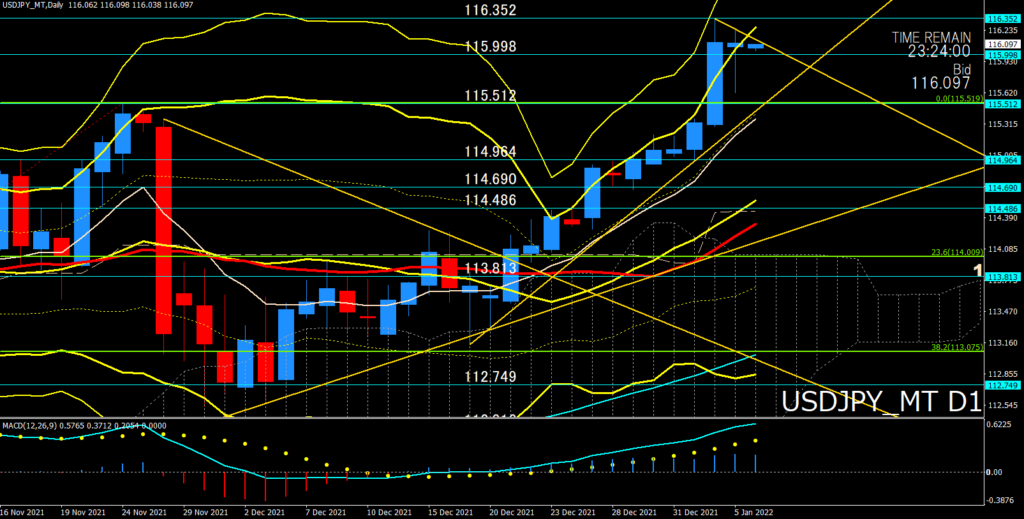This screenshot has width=1024, height=519.
Task: Click the cyan 115.512 price axis tag
Action: [1003, 104]
